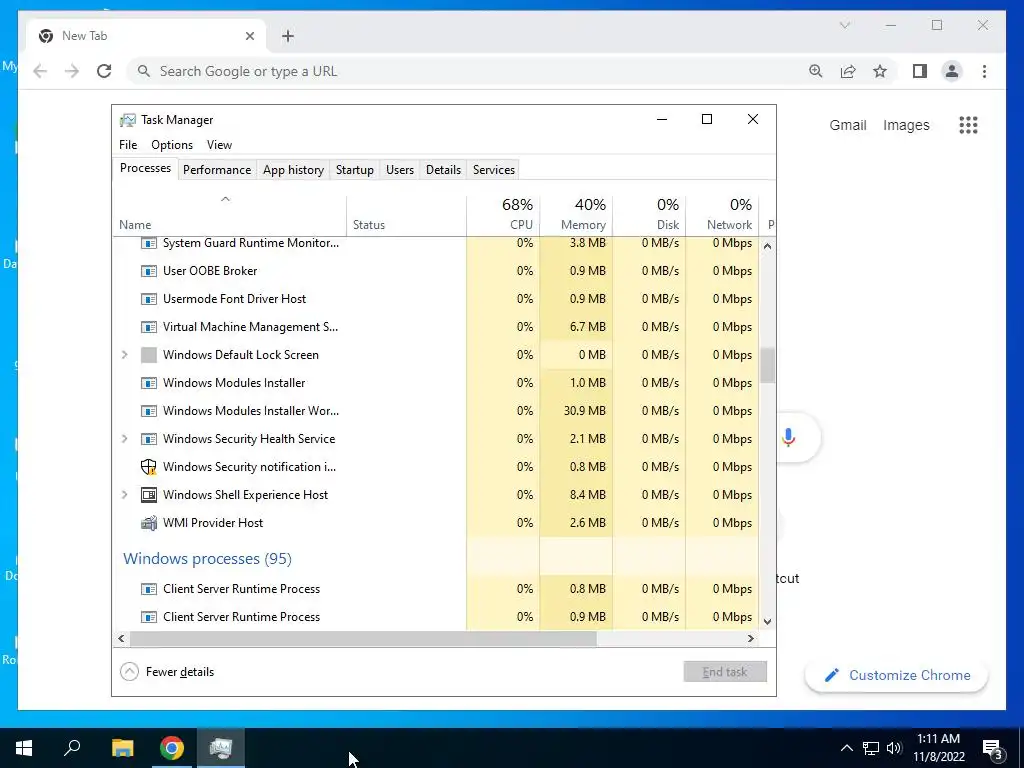Switch to the App history tab
The height and width of the screenshot is (768, 1024).
point(293,170)
